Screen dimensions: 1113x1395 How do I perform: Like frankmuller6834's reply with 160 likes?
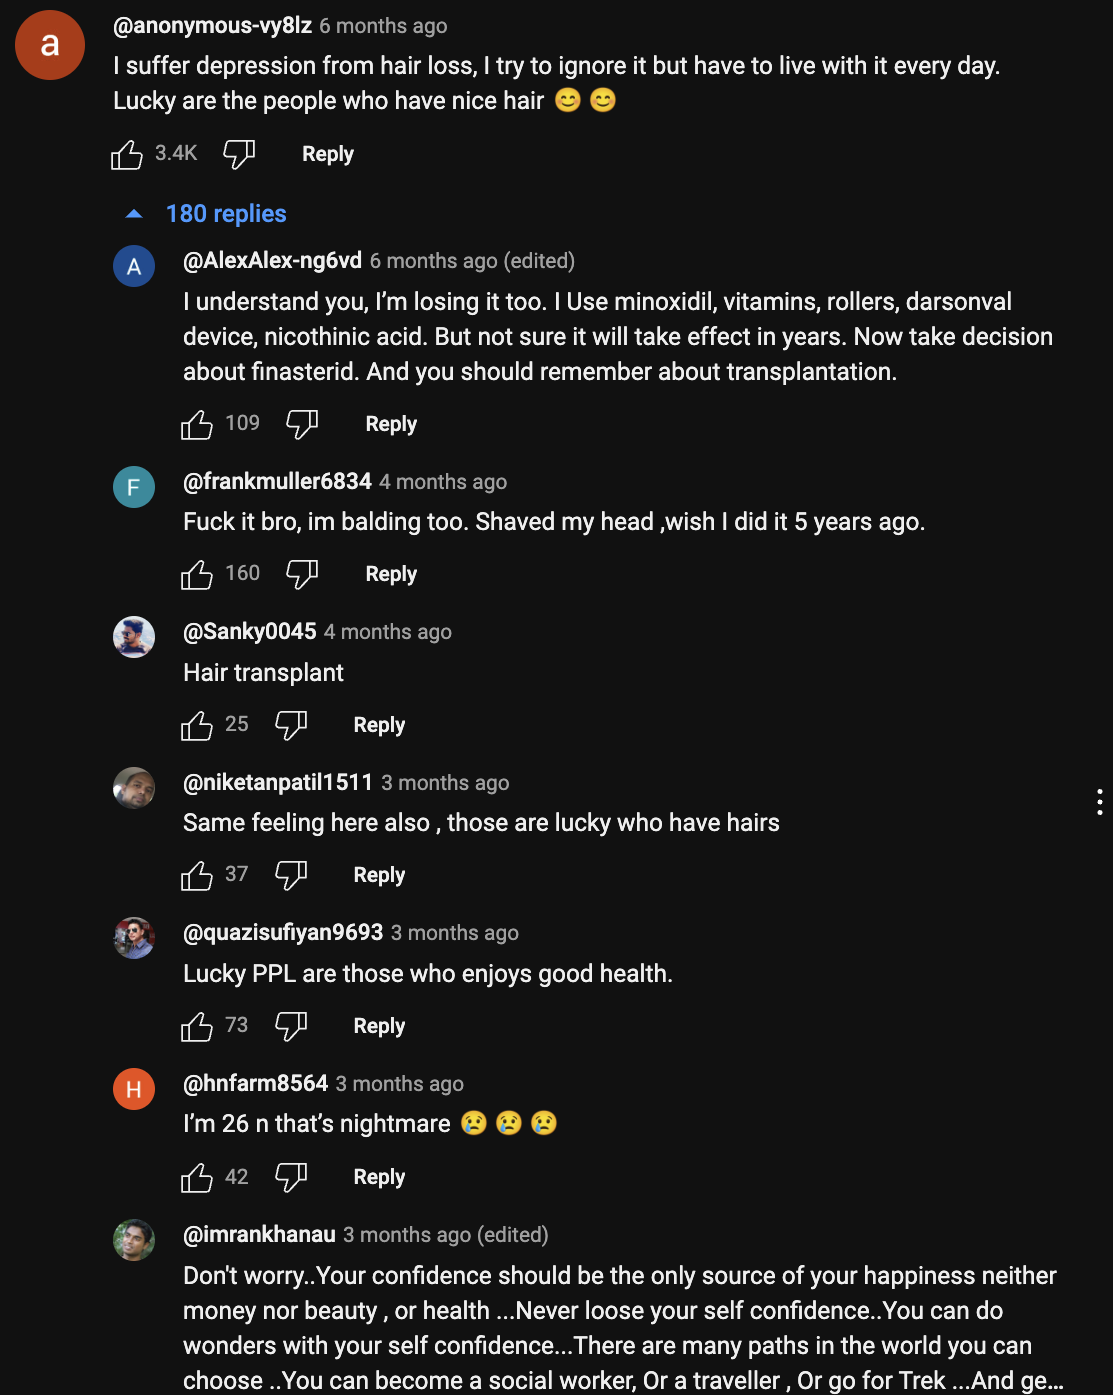(x=197, y=575)
